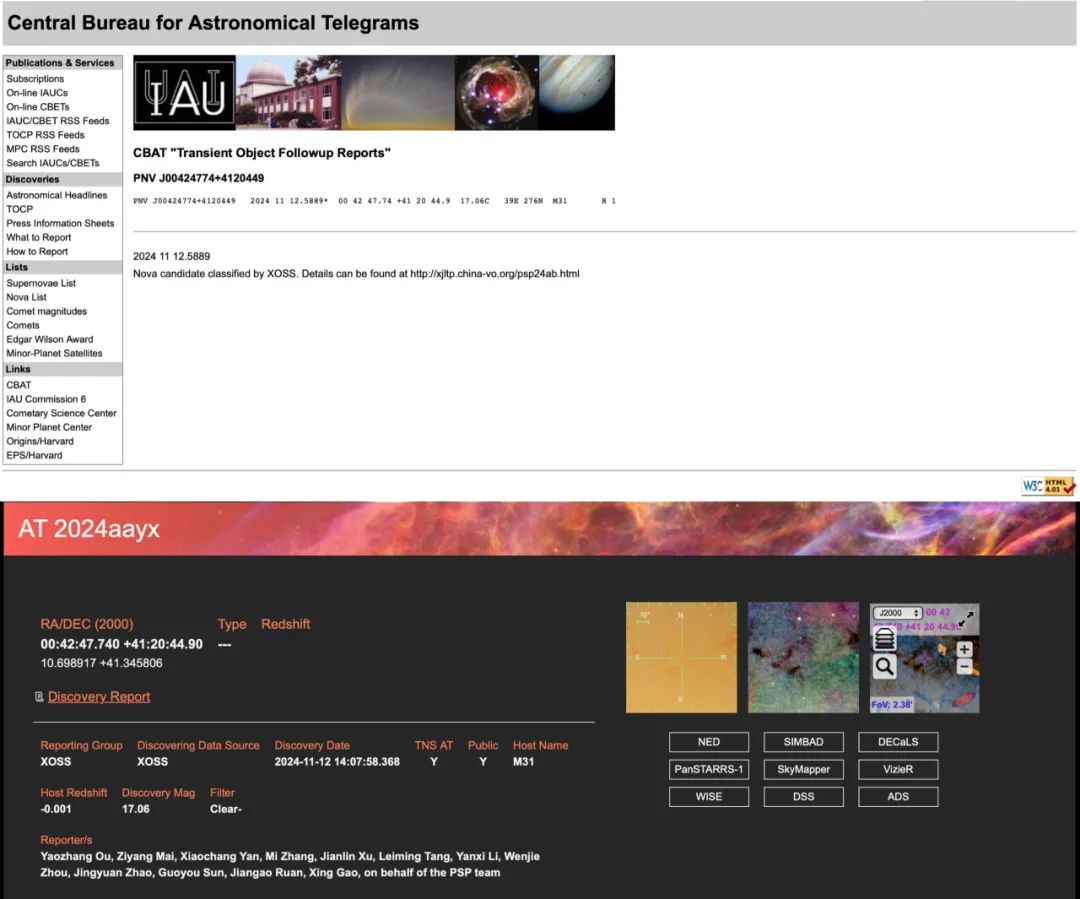Click the PanSTARRS-1 button
Image resolution: width=1080 pixels, height=899 pixels.
(709, 769)
